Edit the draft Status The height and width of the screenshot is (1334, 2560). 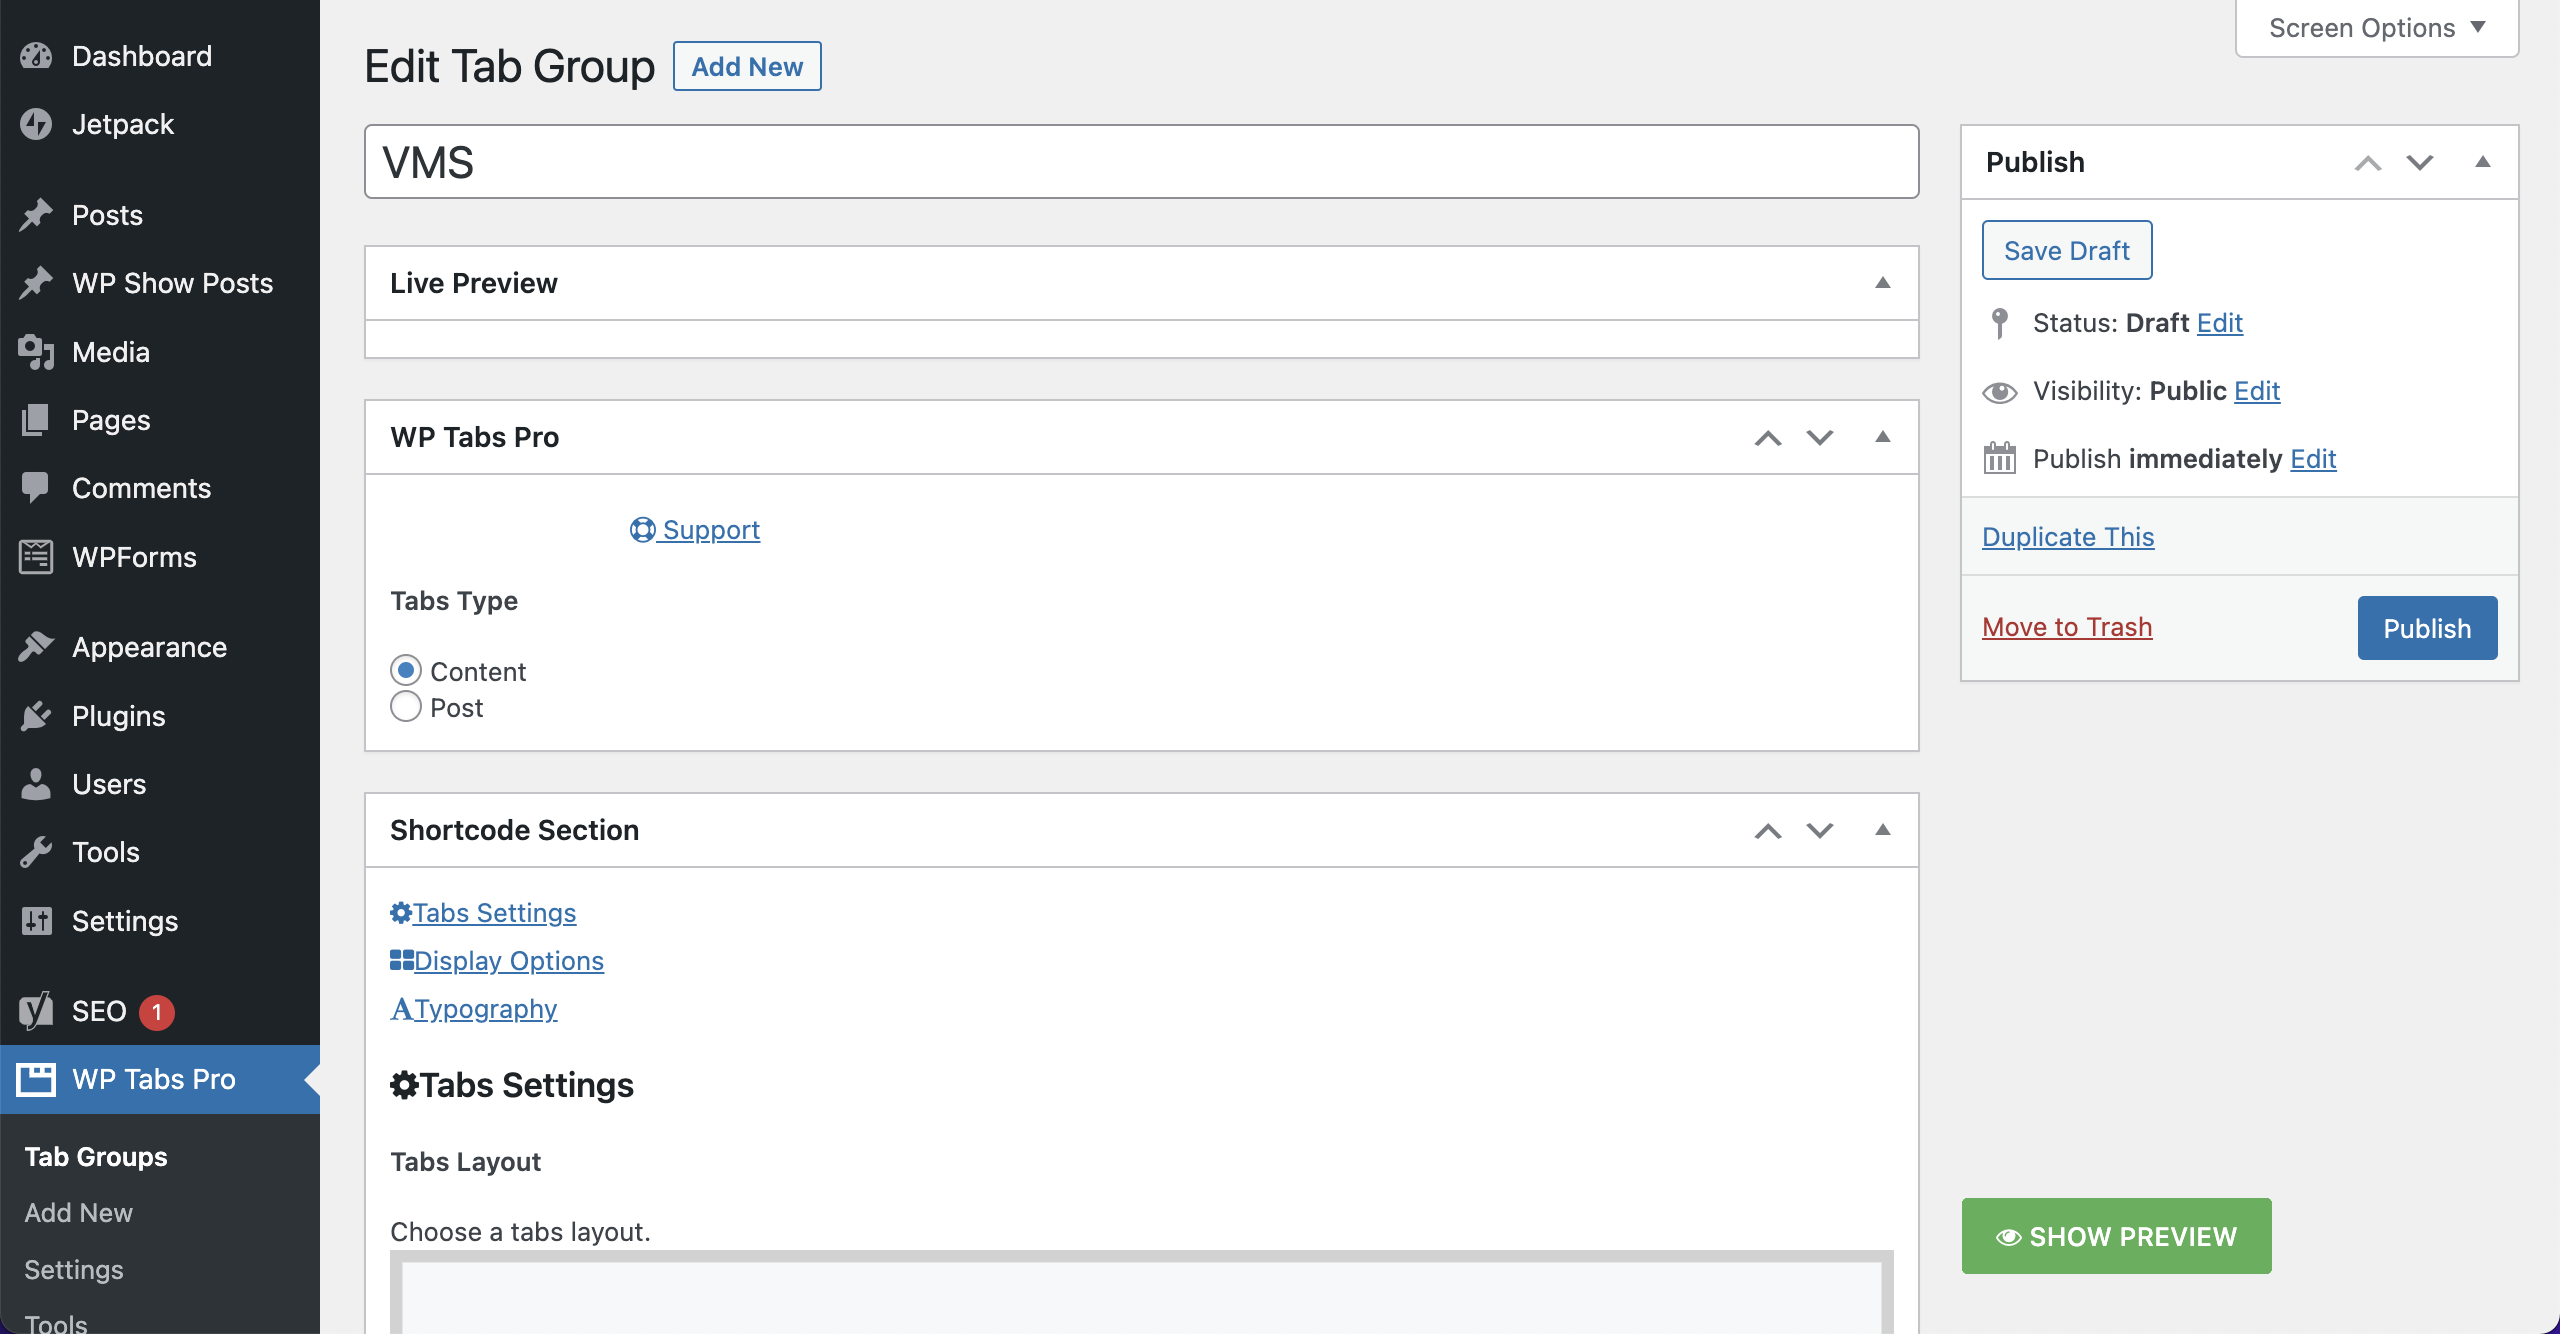tap(2220, 323)
